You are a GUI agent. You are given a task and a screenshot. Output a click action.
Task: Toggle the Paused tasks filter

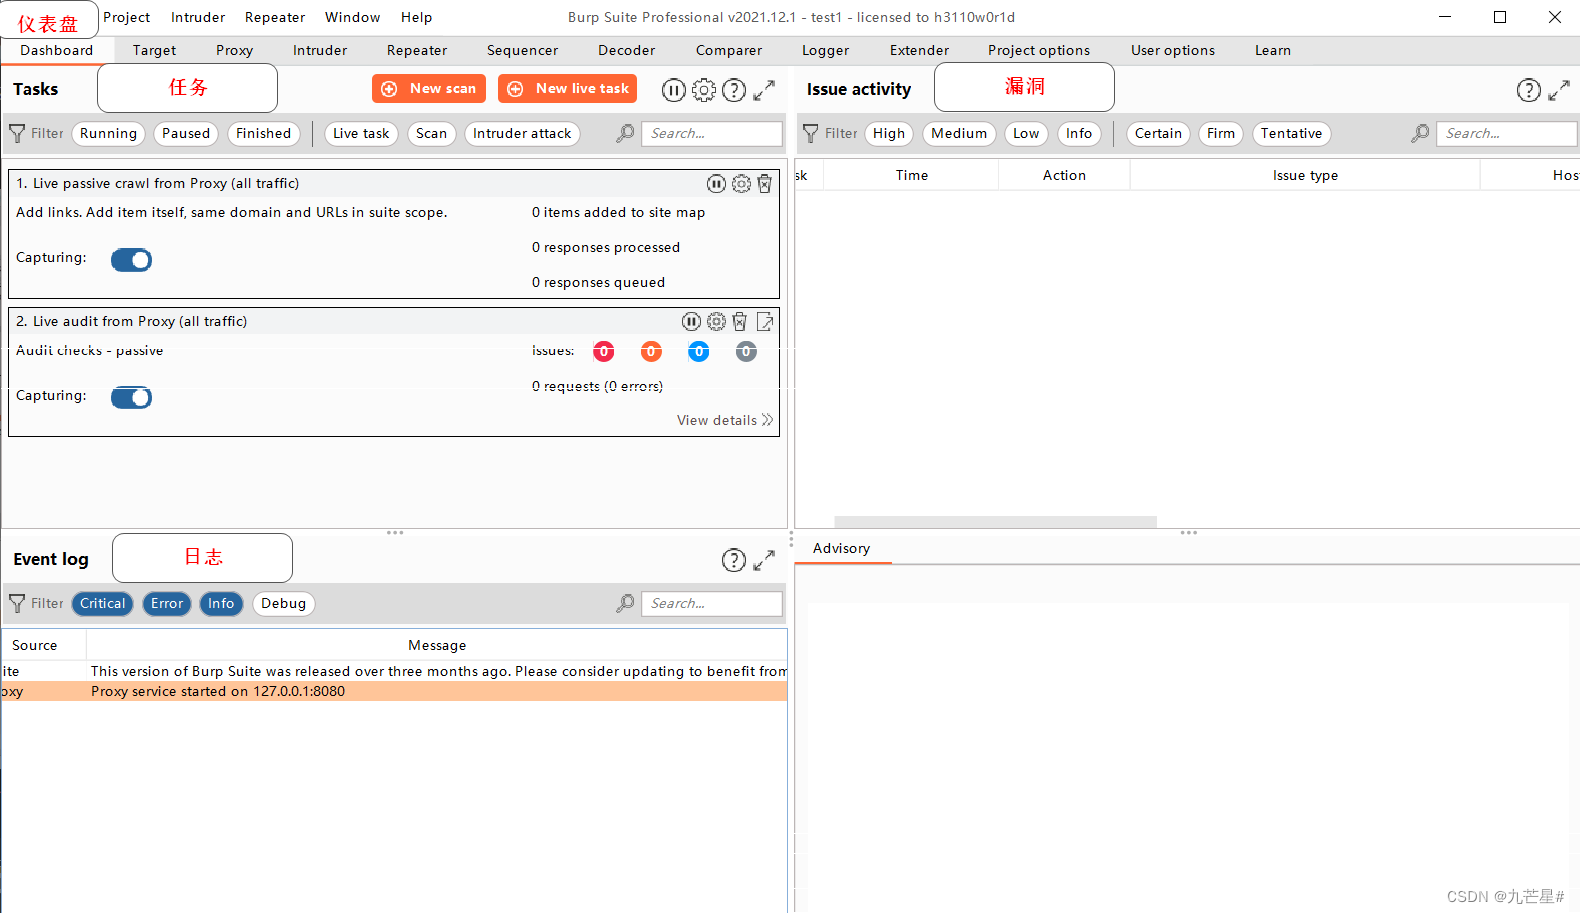(186, 133)
